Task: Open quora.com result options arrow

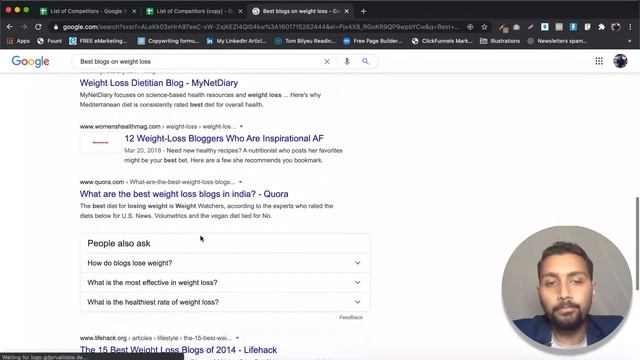Action: (x=240, y=182)
